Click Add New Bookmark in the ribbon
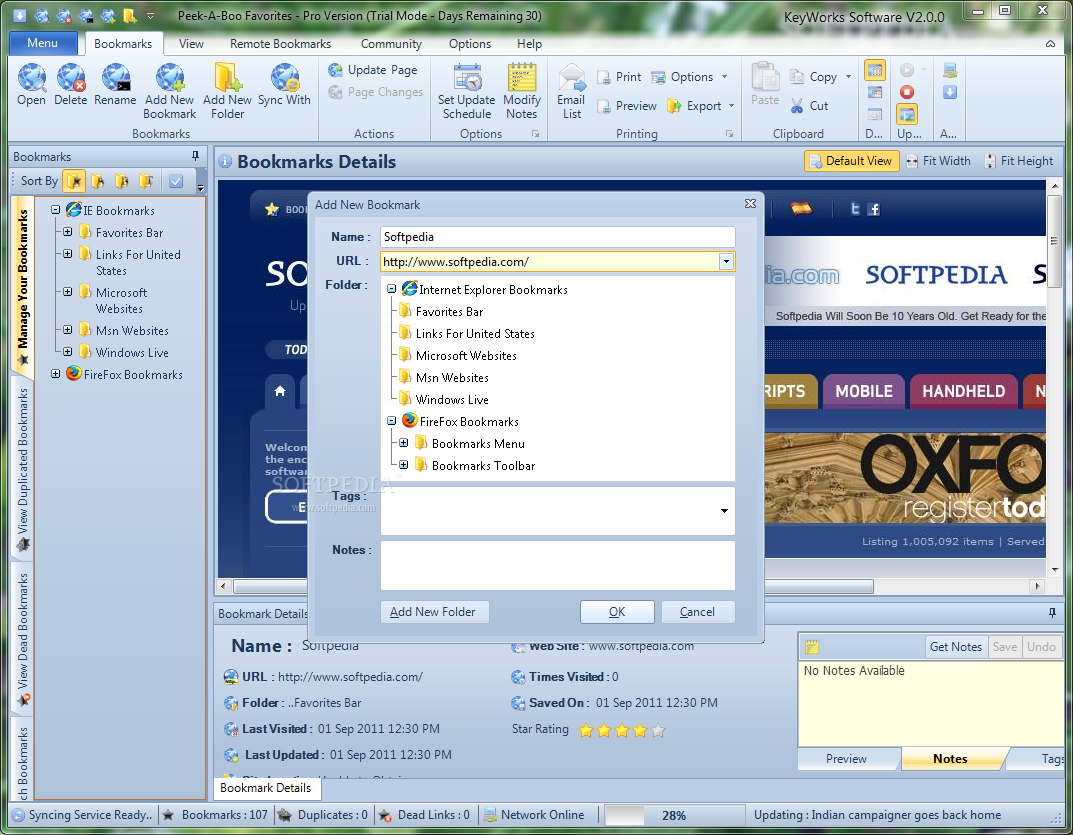This screenshot has width=1073, height=835. [170, 92]
